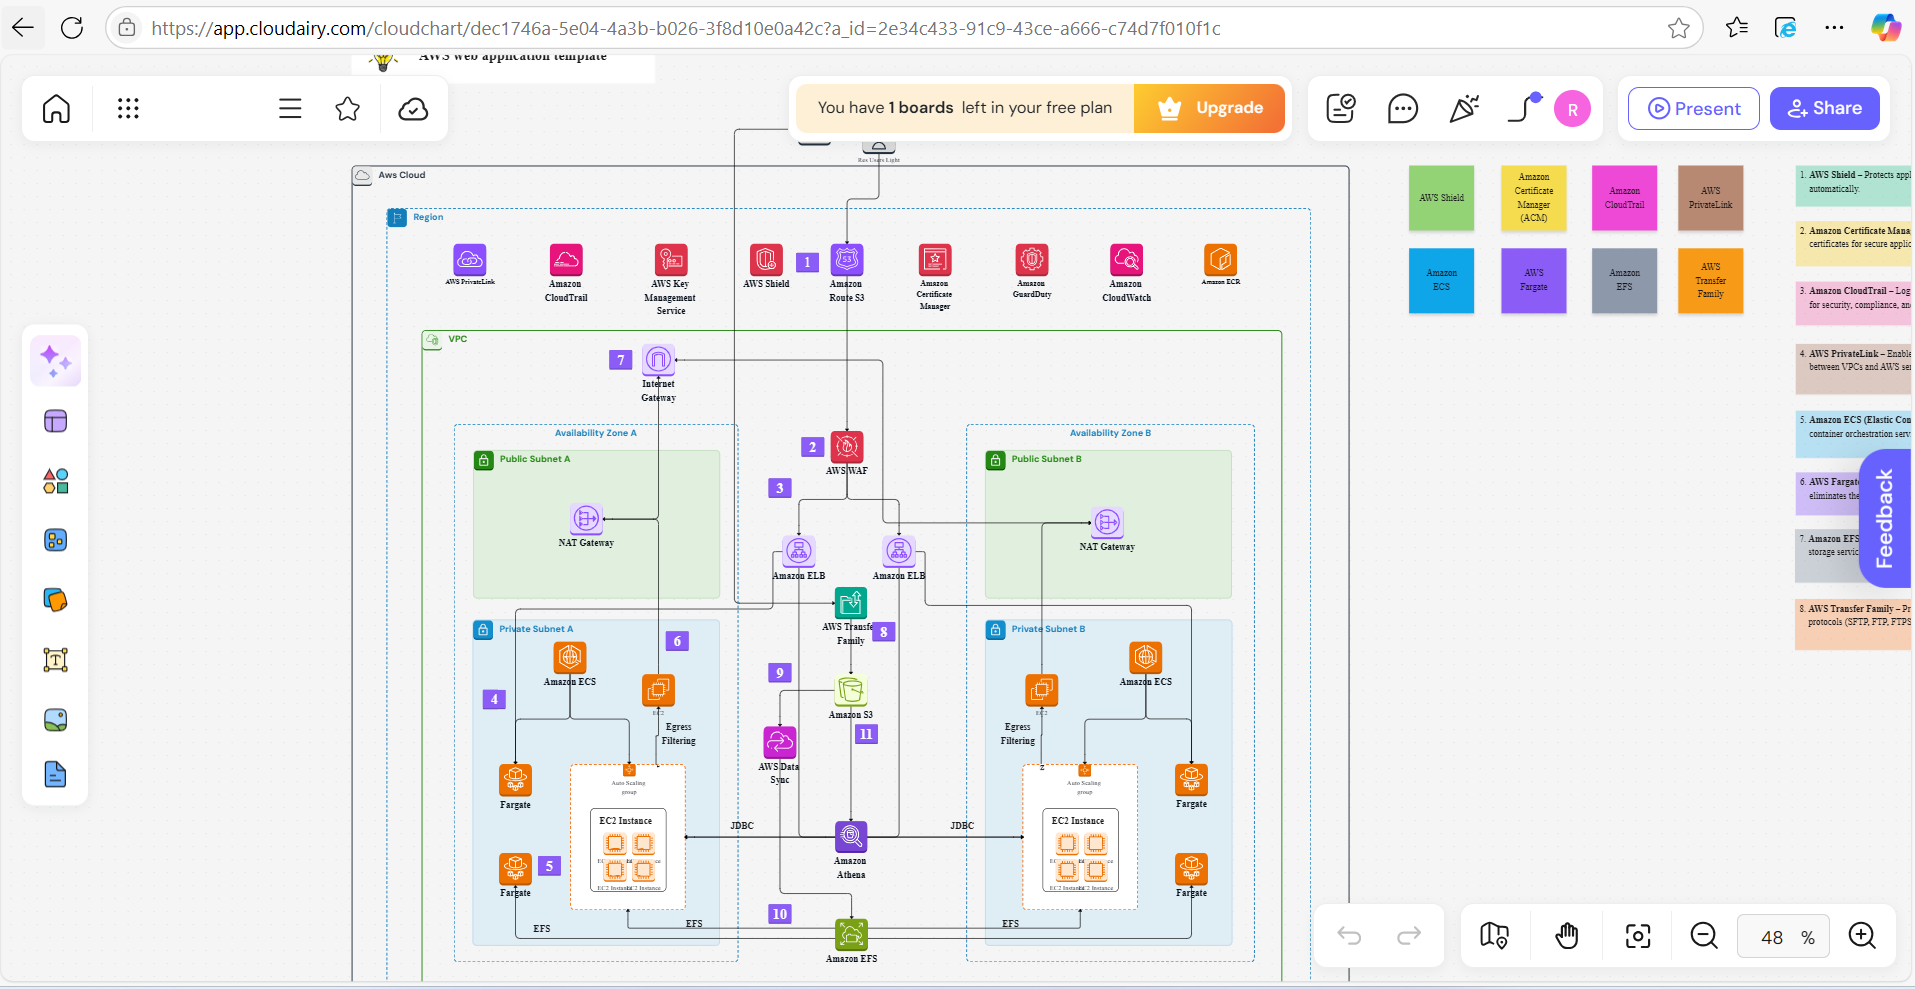Screen dimensions: 1915x989
Task: Select the AI sparkles tool in sidebar
Action: (55, 360)
